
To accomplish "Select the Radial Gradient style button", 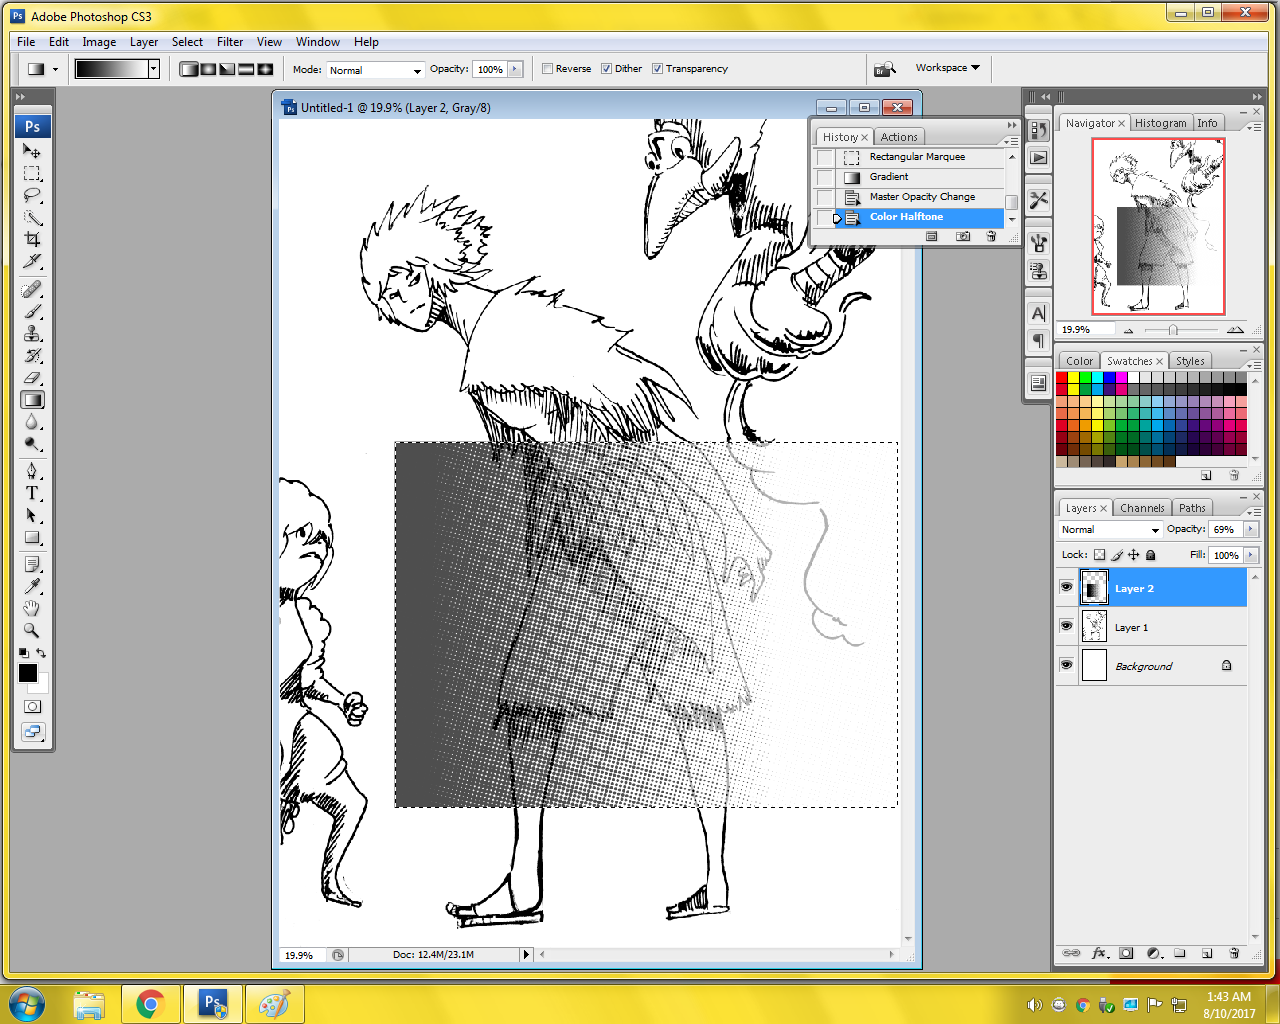I will (208, 69).
